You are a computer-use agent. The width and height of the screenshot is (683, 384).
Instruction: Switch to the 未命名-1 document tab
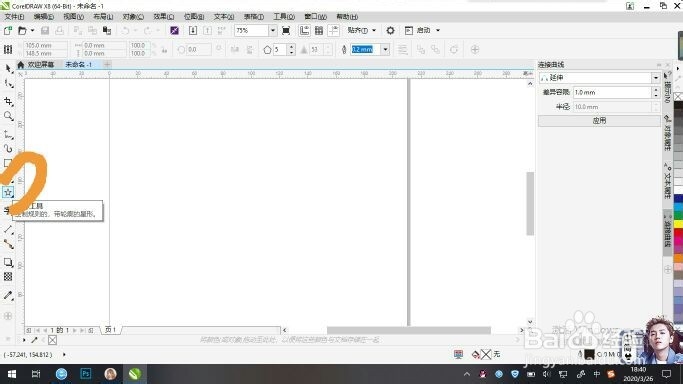78,64
